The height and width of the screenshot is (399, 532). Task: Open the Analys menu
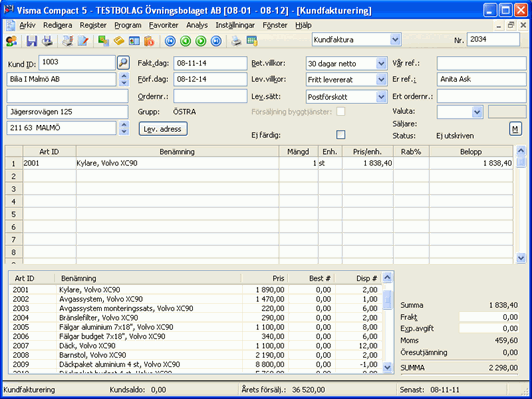click(197, 25)
